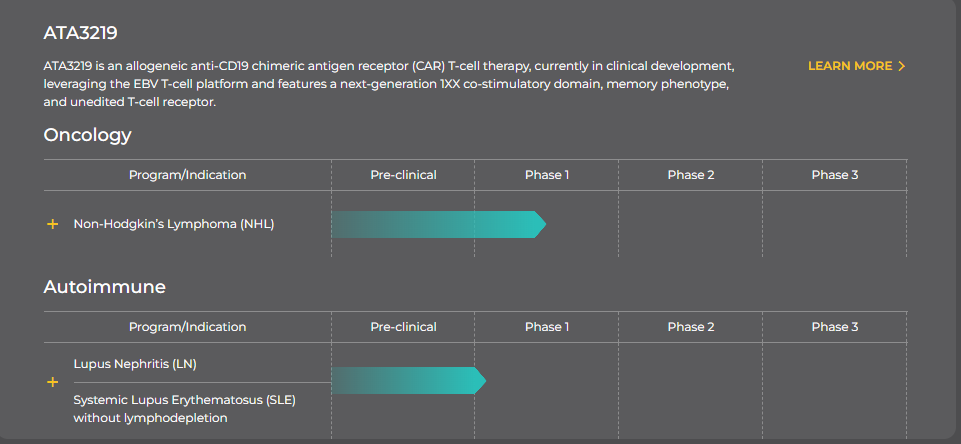Expand the Non-Hodgkin's Lymphoma plus icon
The height and width of the screenshot is (444, 961).
[53, 224]
